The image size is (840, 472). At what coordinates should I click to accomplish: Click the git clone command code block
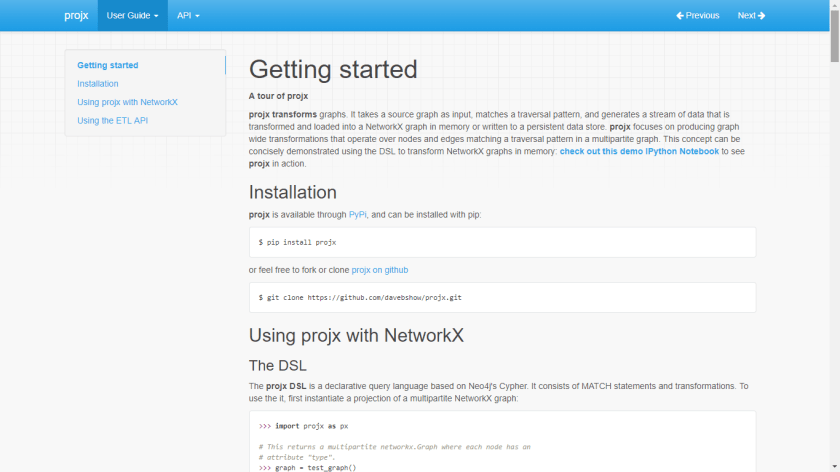pyautogui.click(x=502, y=297)
